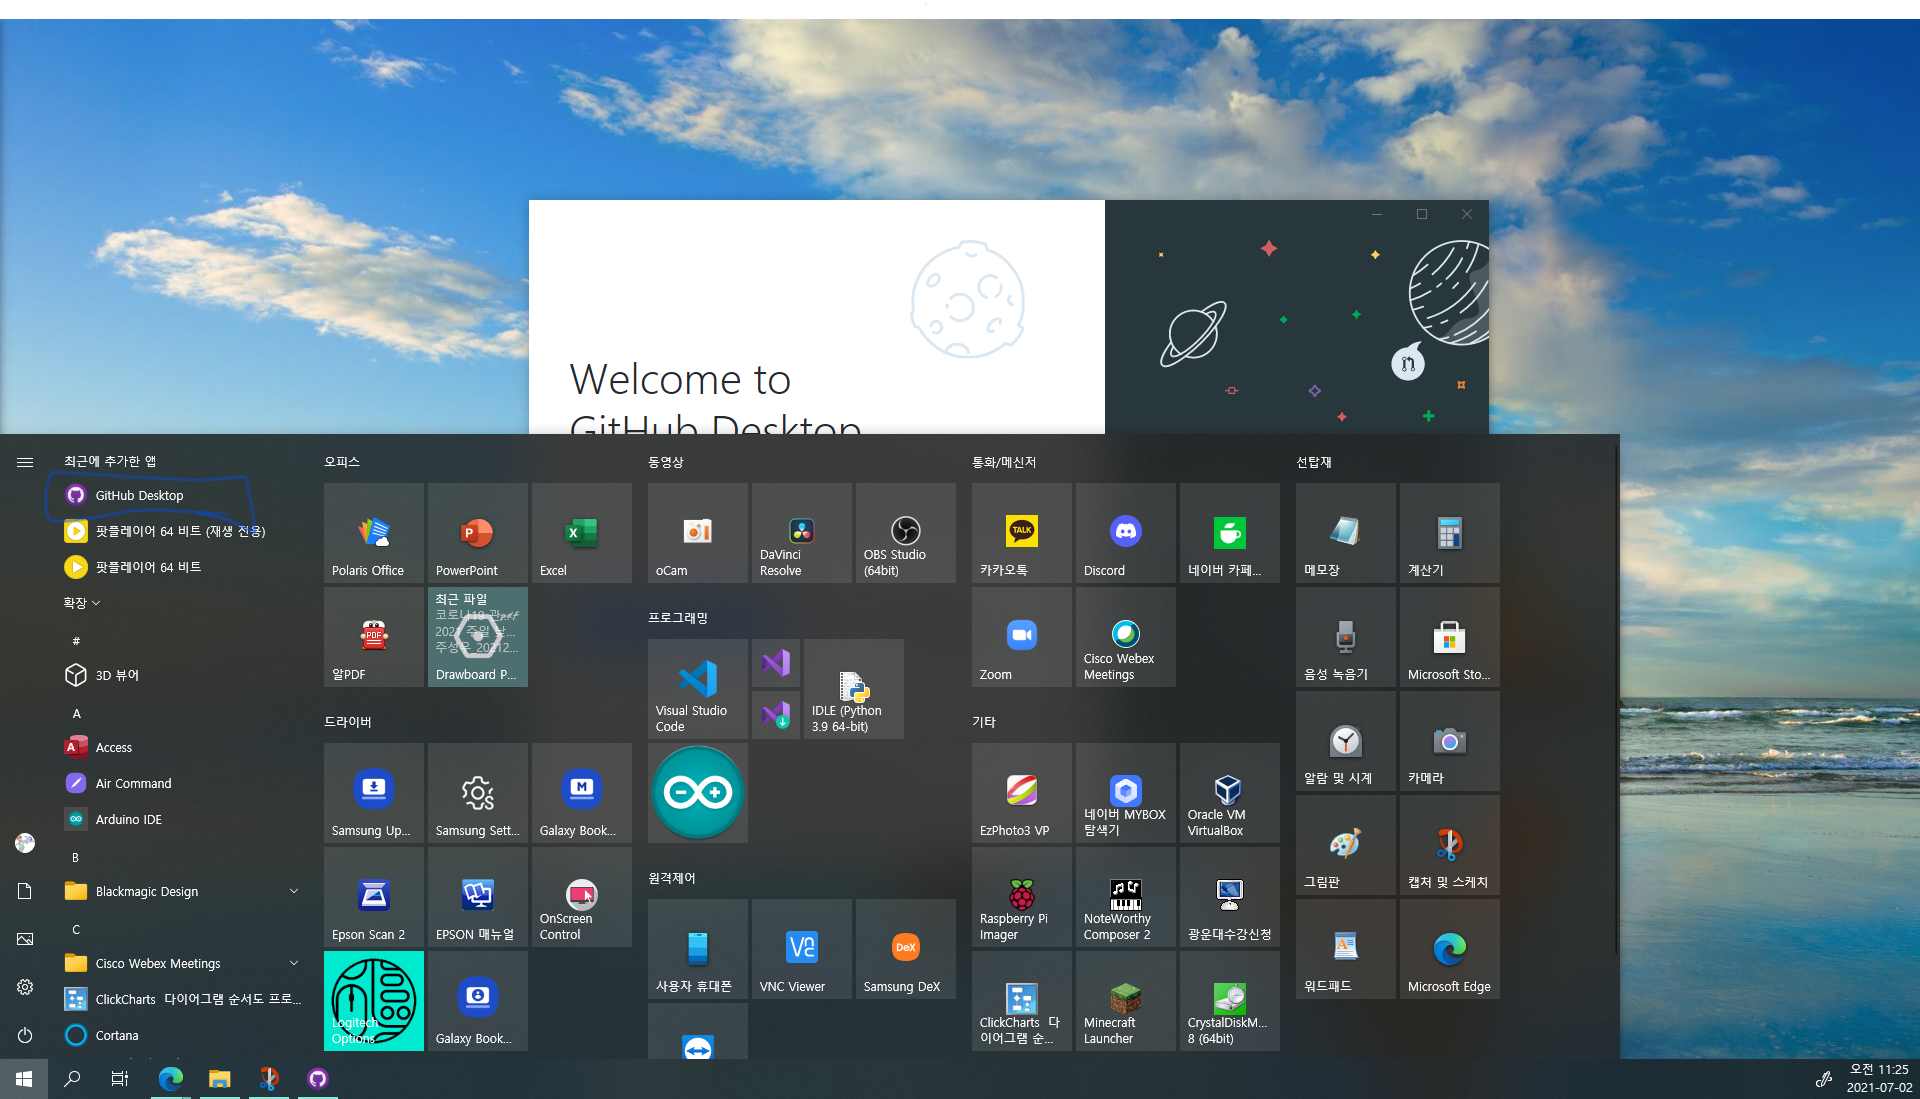Launch Logitech Options tile
Screen dimensions: 1920x1099
point(374,1001)
